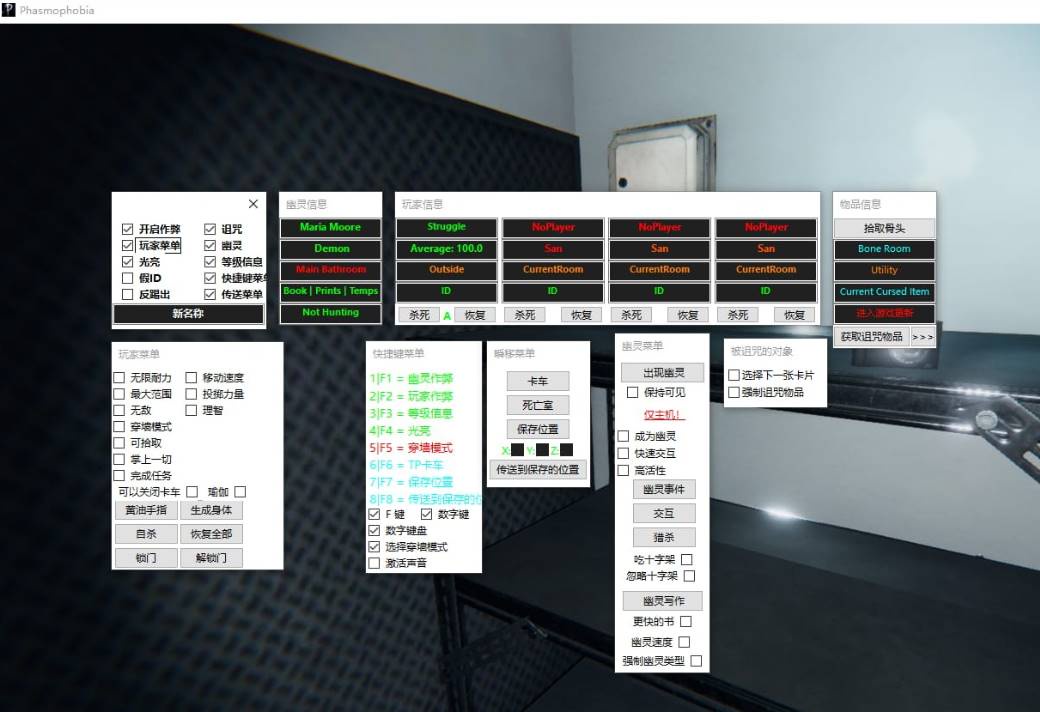This screenshot has height=712, width=1040.
Task: Trigger a hunt with the 猎杀 button
Action: click(663, 536)
